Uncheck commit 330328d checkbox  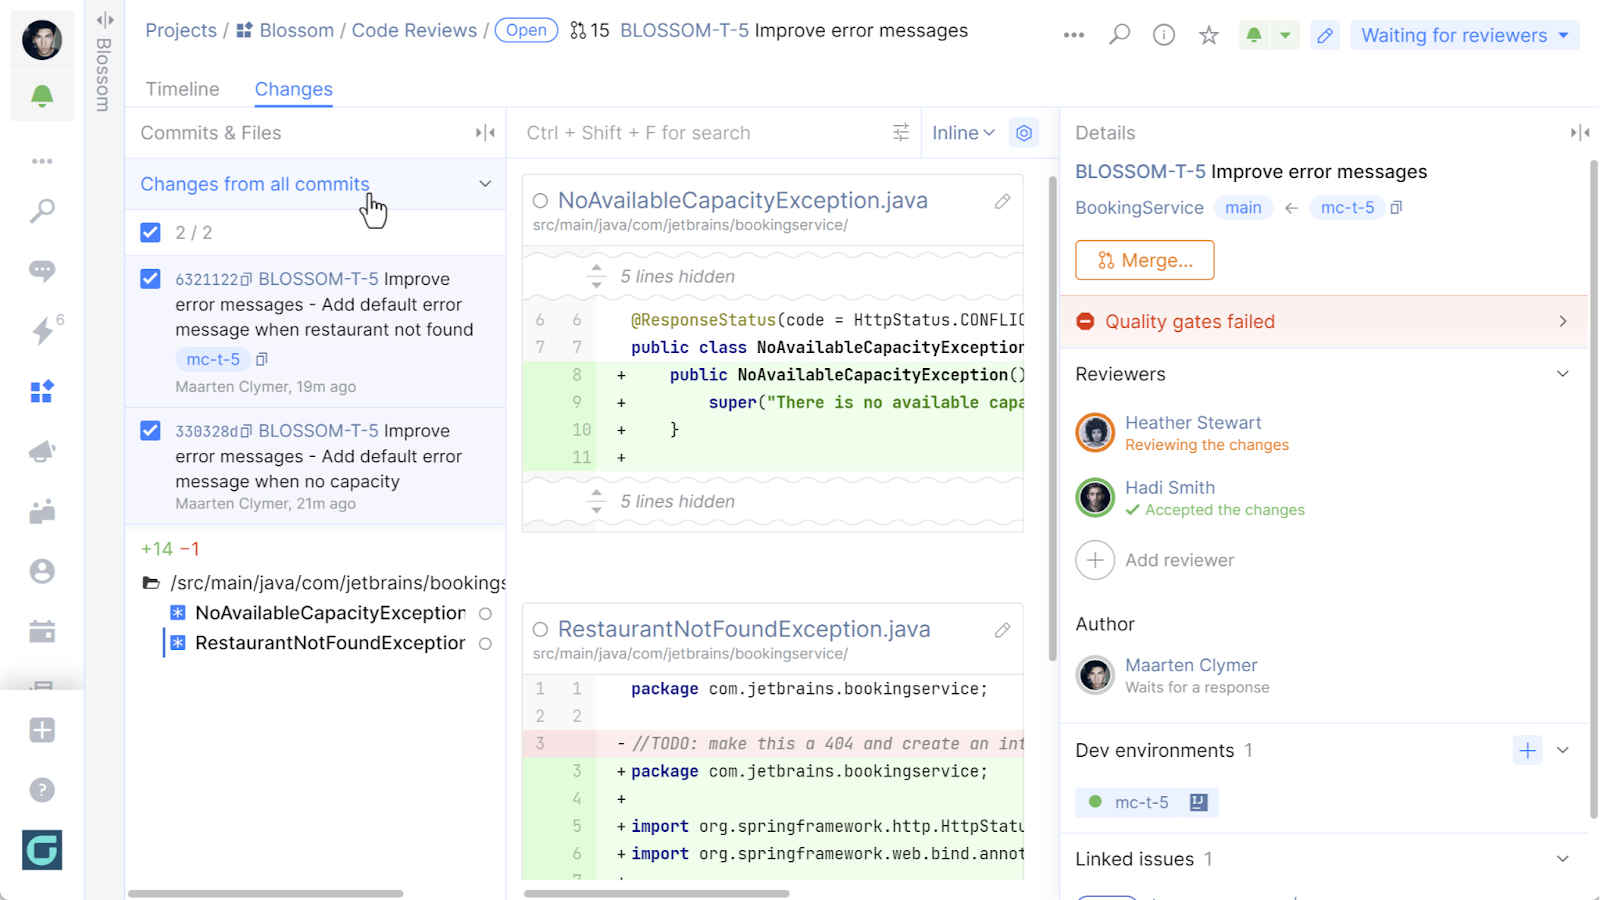tap(150, 431)
